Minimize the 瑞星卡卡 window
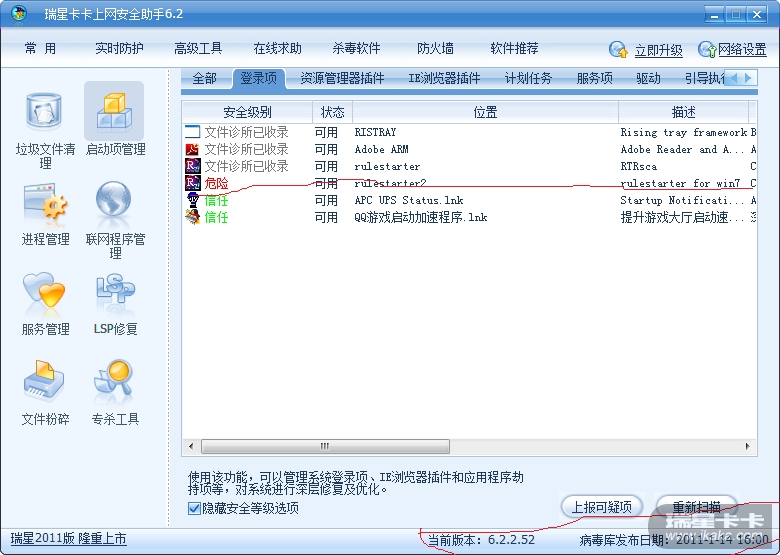This screenshot has height=555, width=780. pos(715,14)
